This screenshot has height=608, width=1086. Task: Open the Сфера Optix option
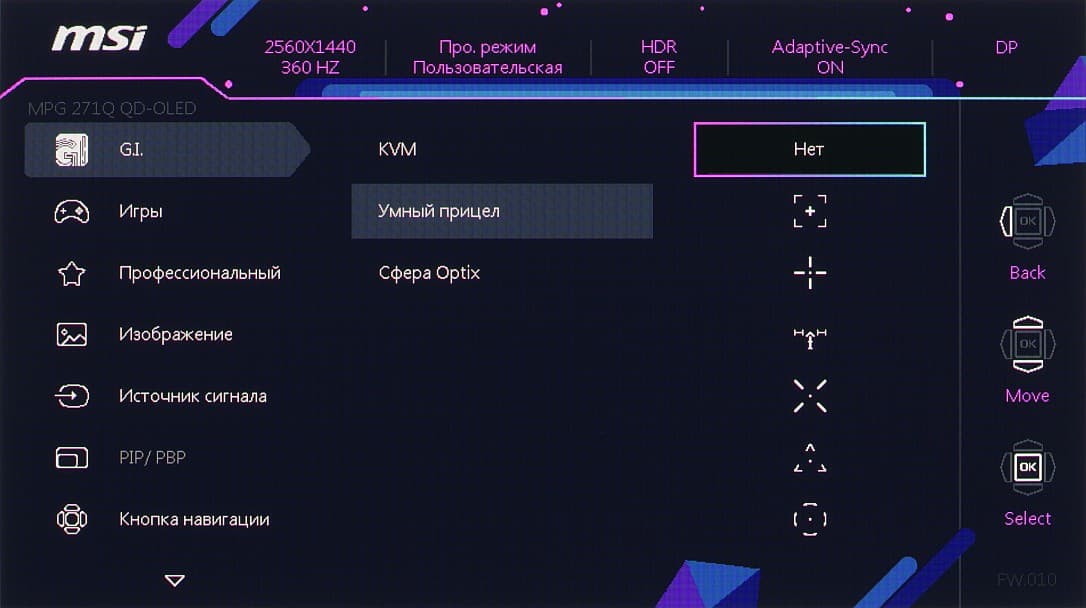point(429,273)
